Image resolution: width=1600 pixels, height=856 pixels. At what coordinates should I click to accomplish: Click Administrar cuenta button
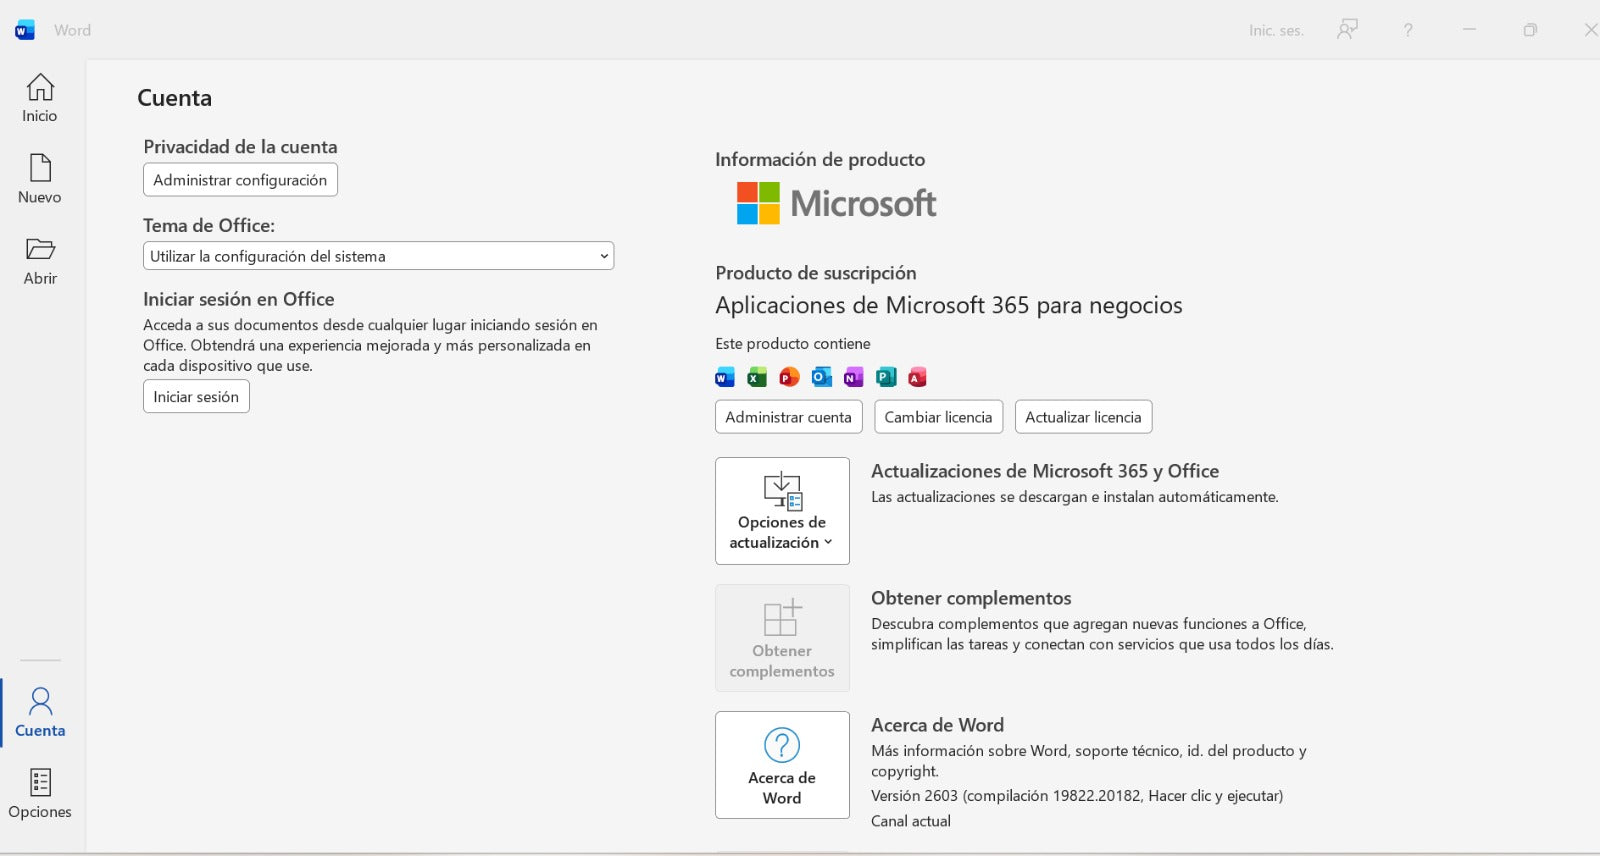tap(788, 417)
